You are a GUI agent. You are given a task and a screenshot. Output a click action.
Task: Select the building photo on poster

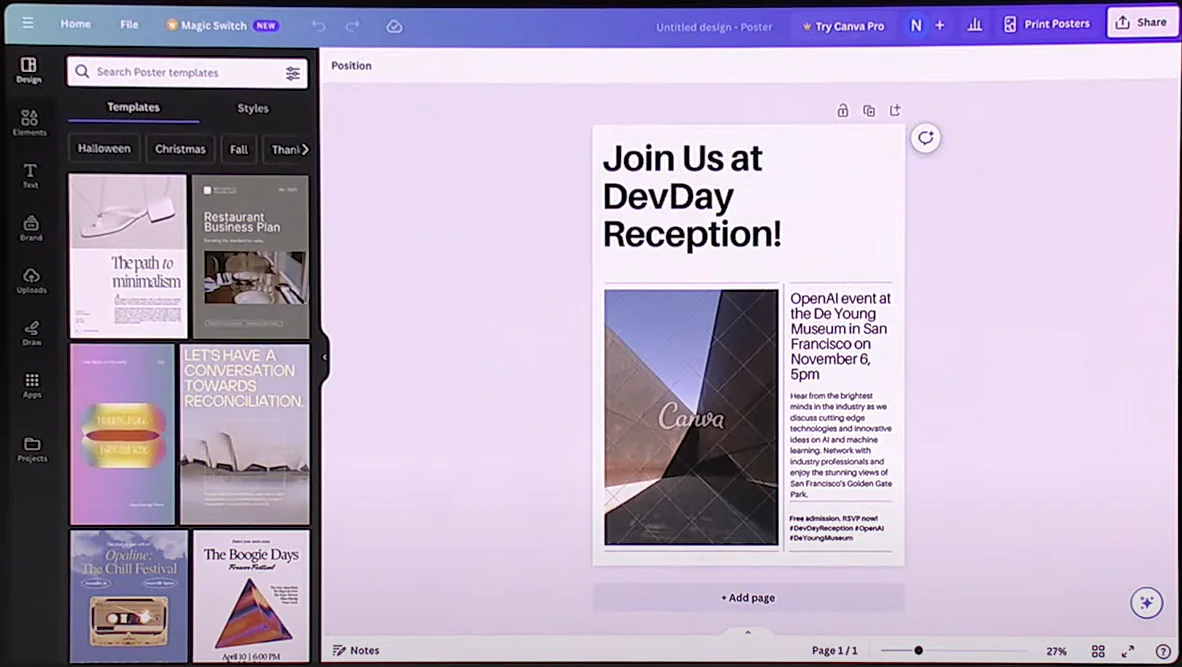[691, 417]
